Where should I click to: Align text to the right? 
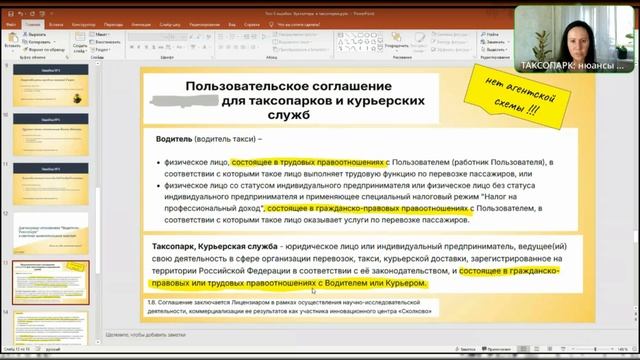(236, 48)
